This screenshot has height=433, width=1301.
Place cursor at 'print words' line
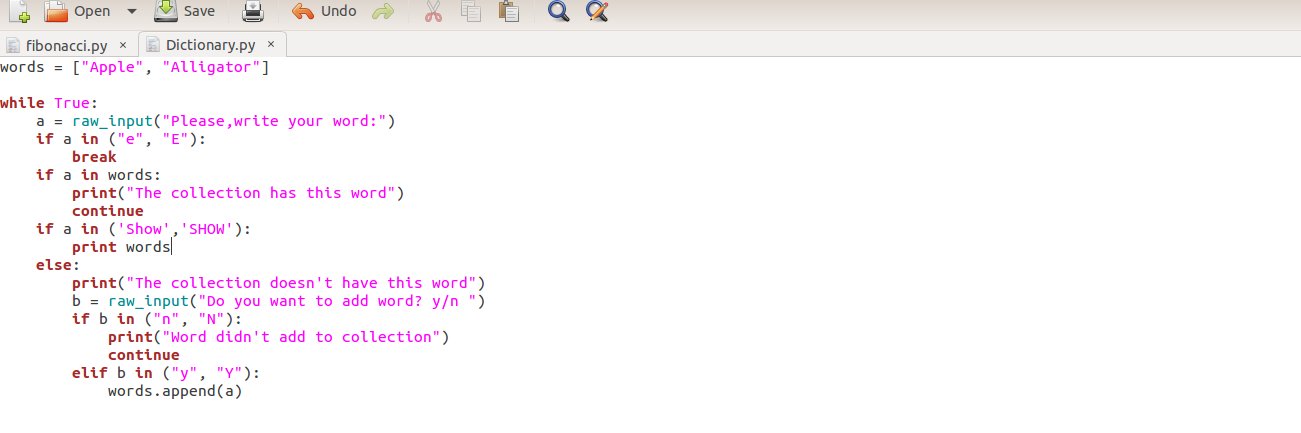(121, 247)
